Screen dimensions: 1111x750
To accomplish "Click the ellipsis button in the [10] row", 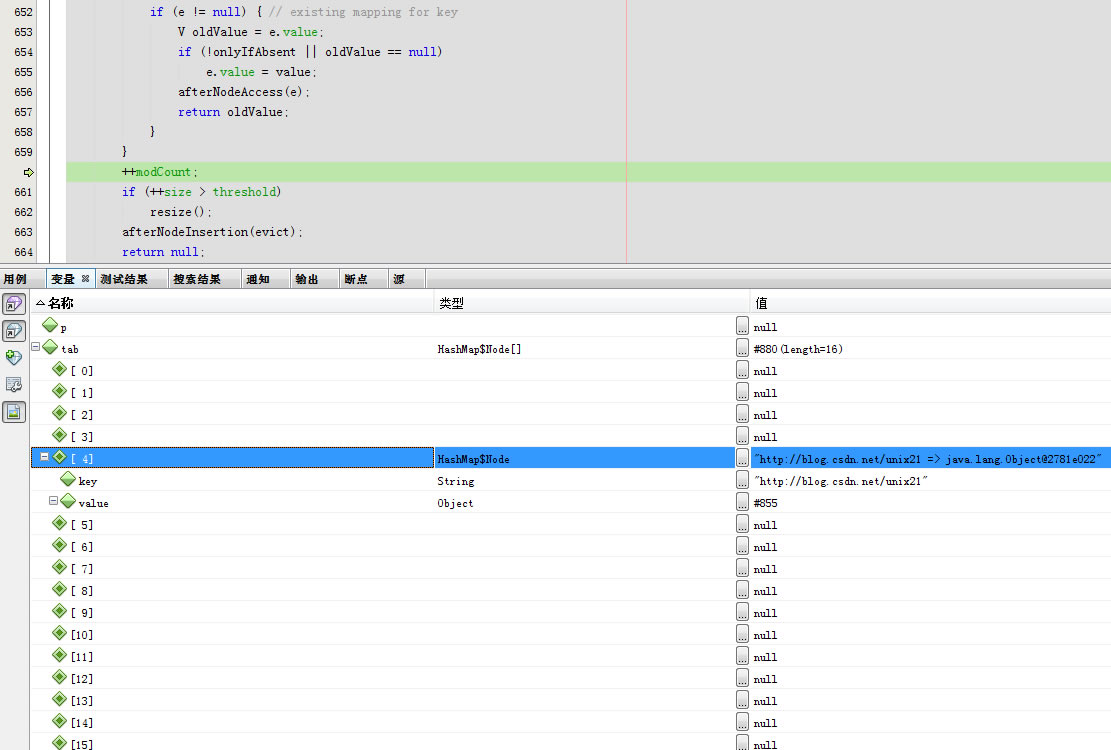I will tap(743, 633).
